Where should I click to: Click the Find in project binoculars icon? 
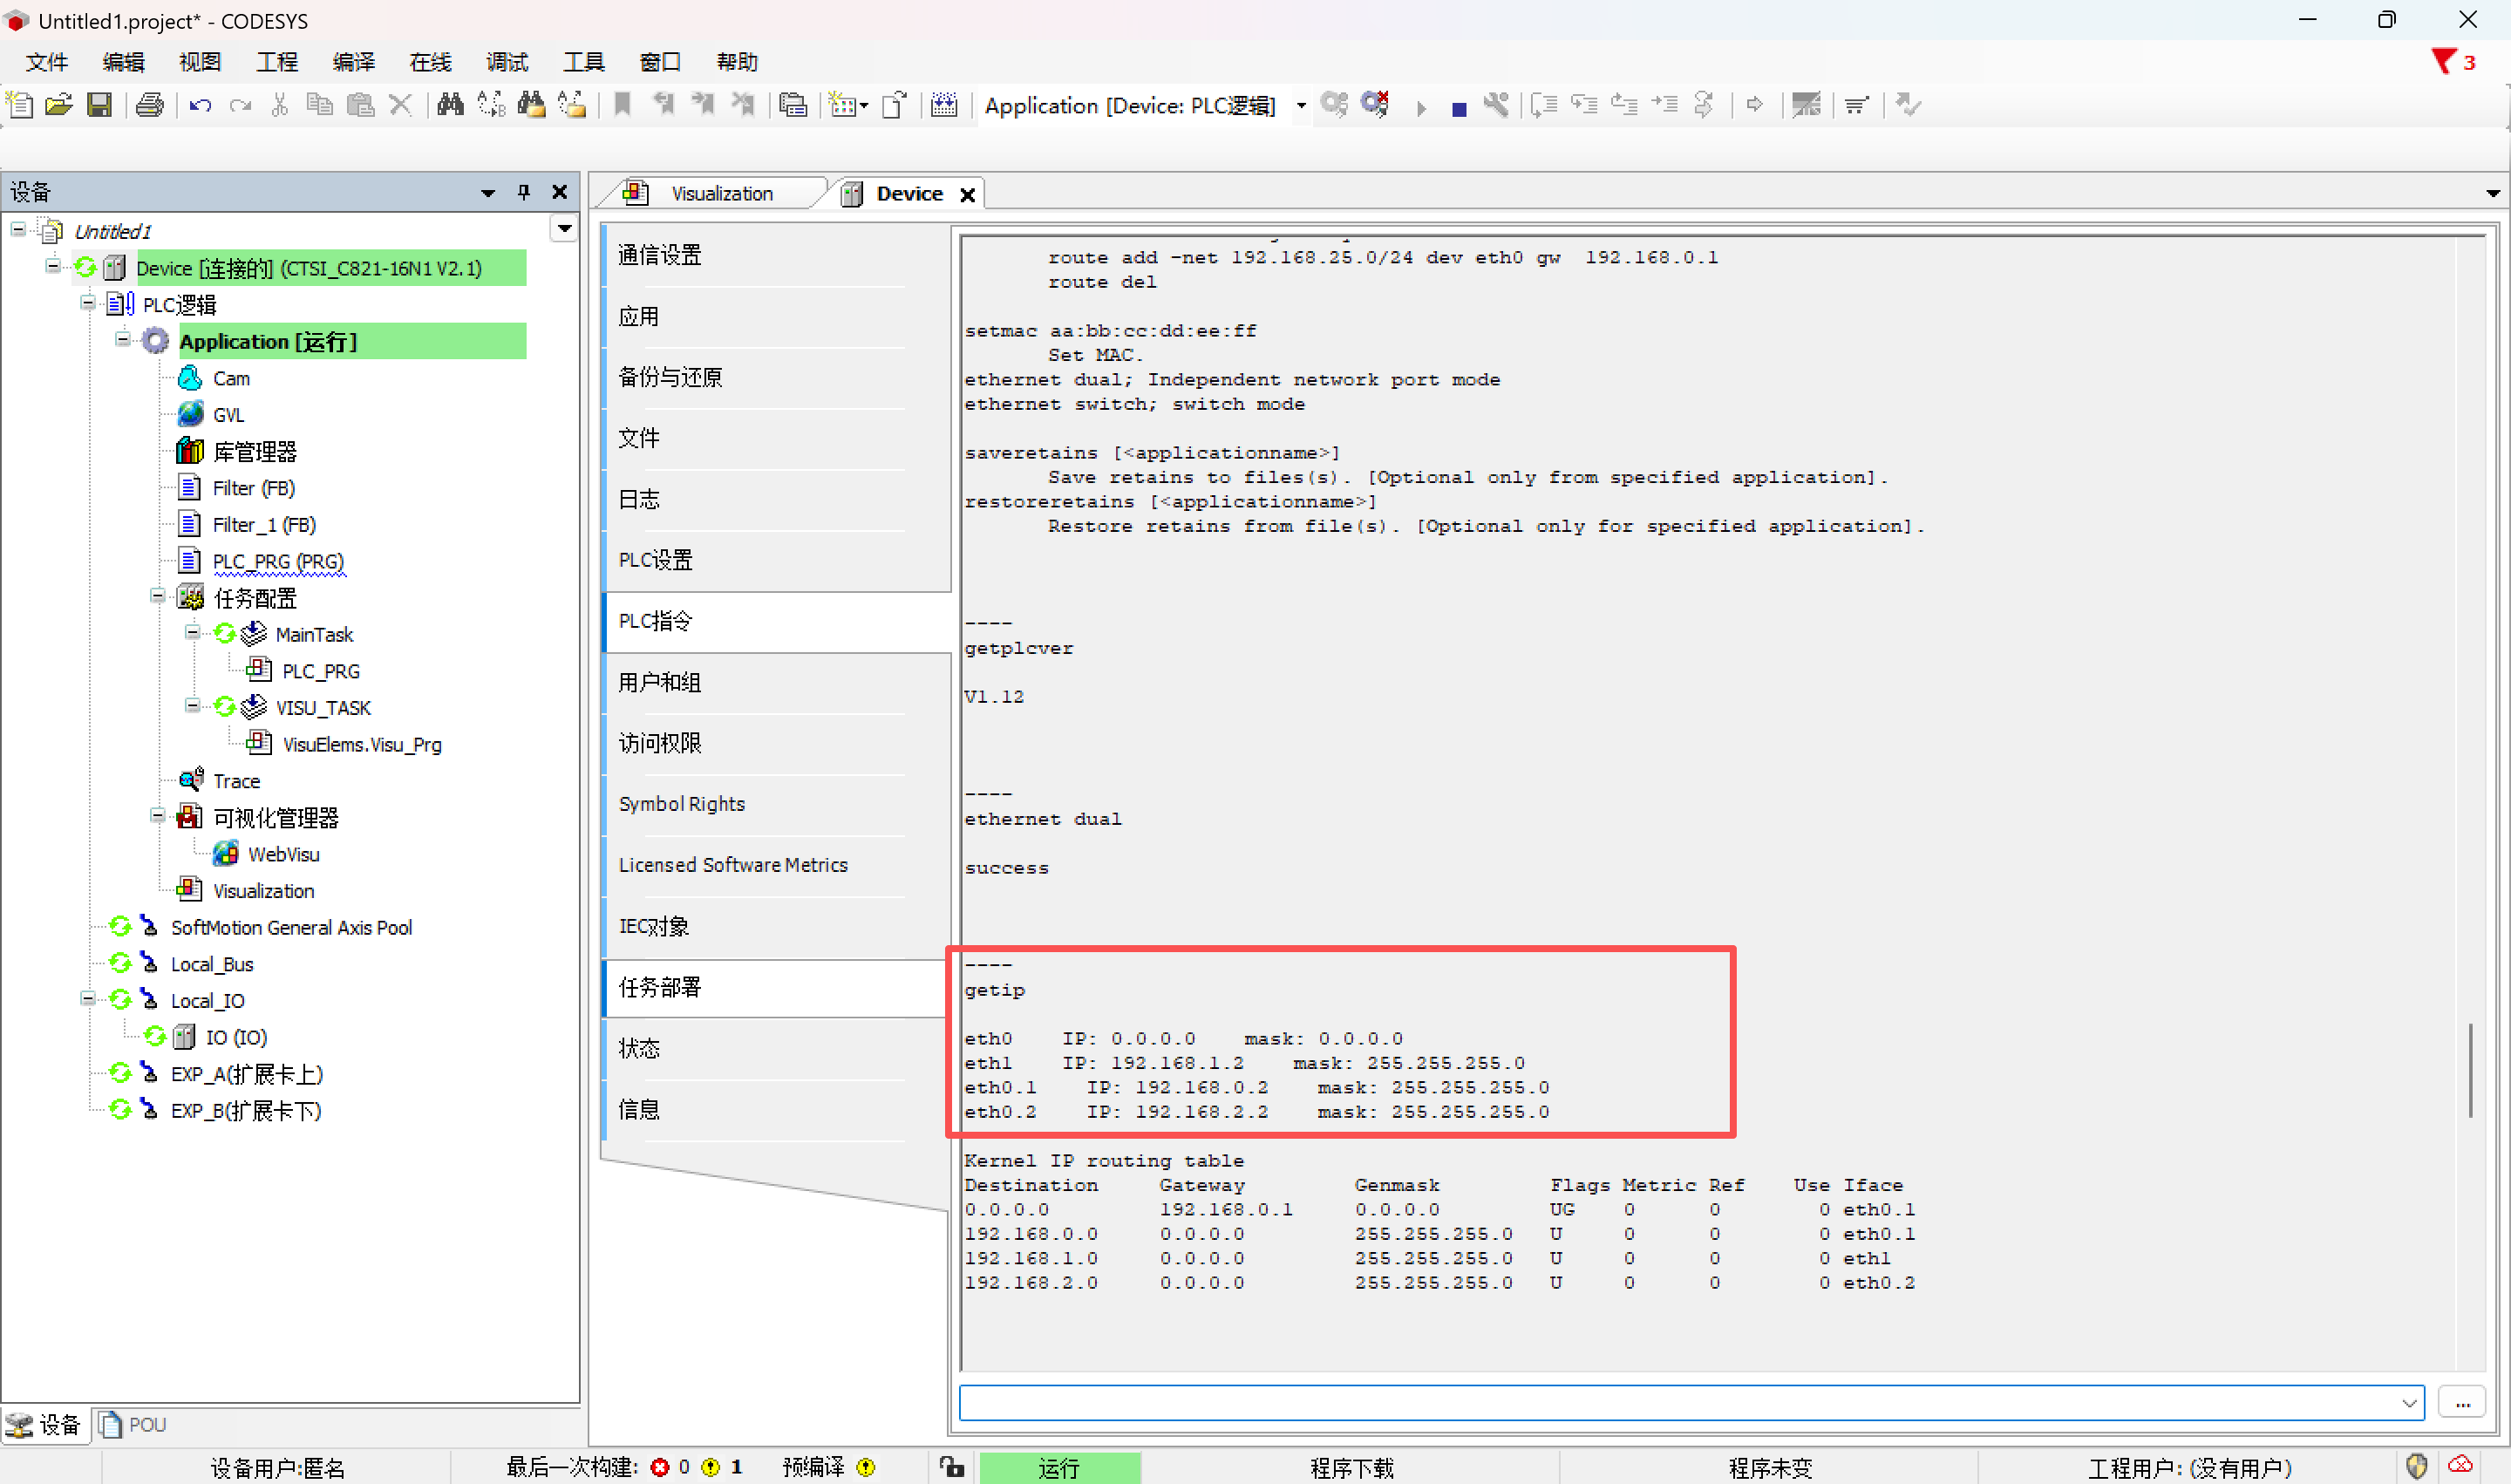click(x=531, y=105)
